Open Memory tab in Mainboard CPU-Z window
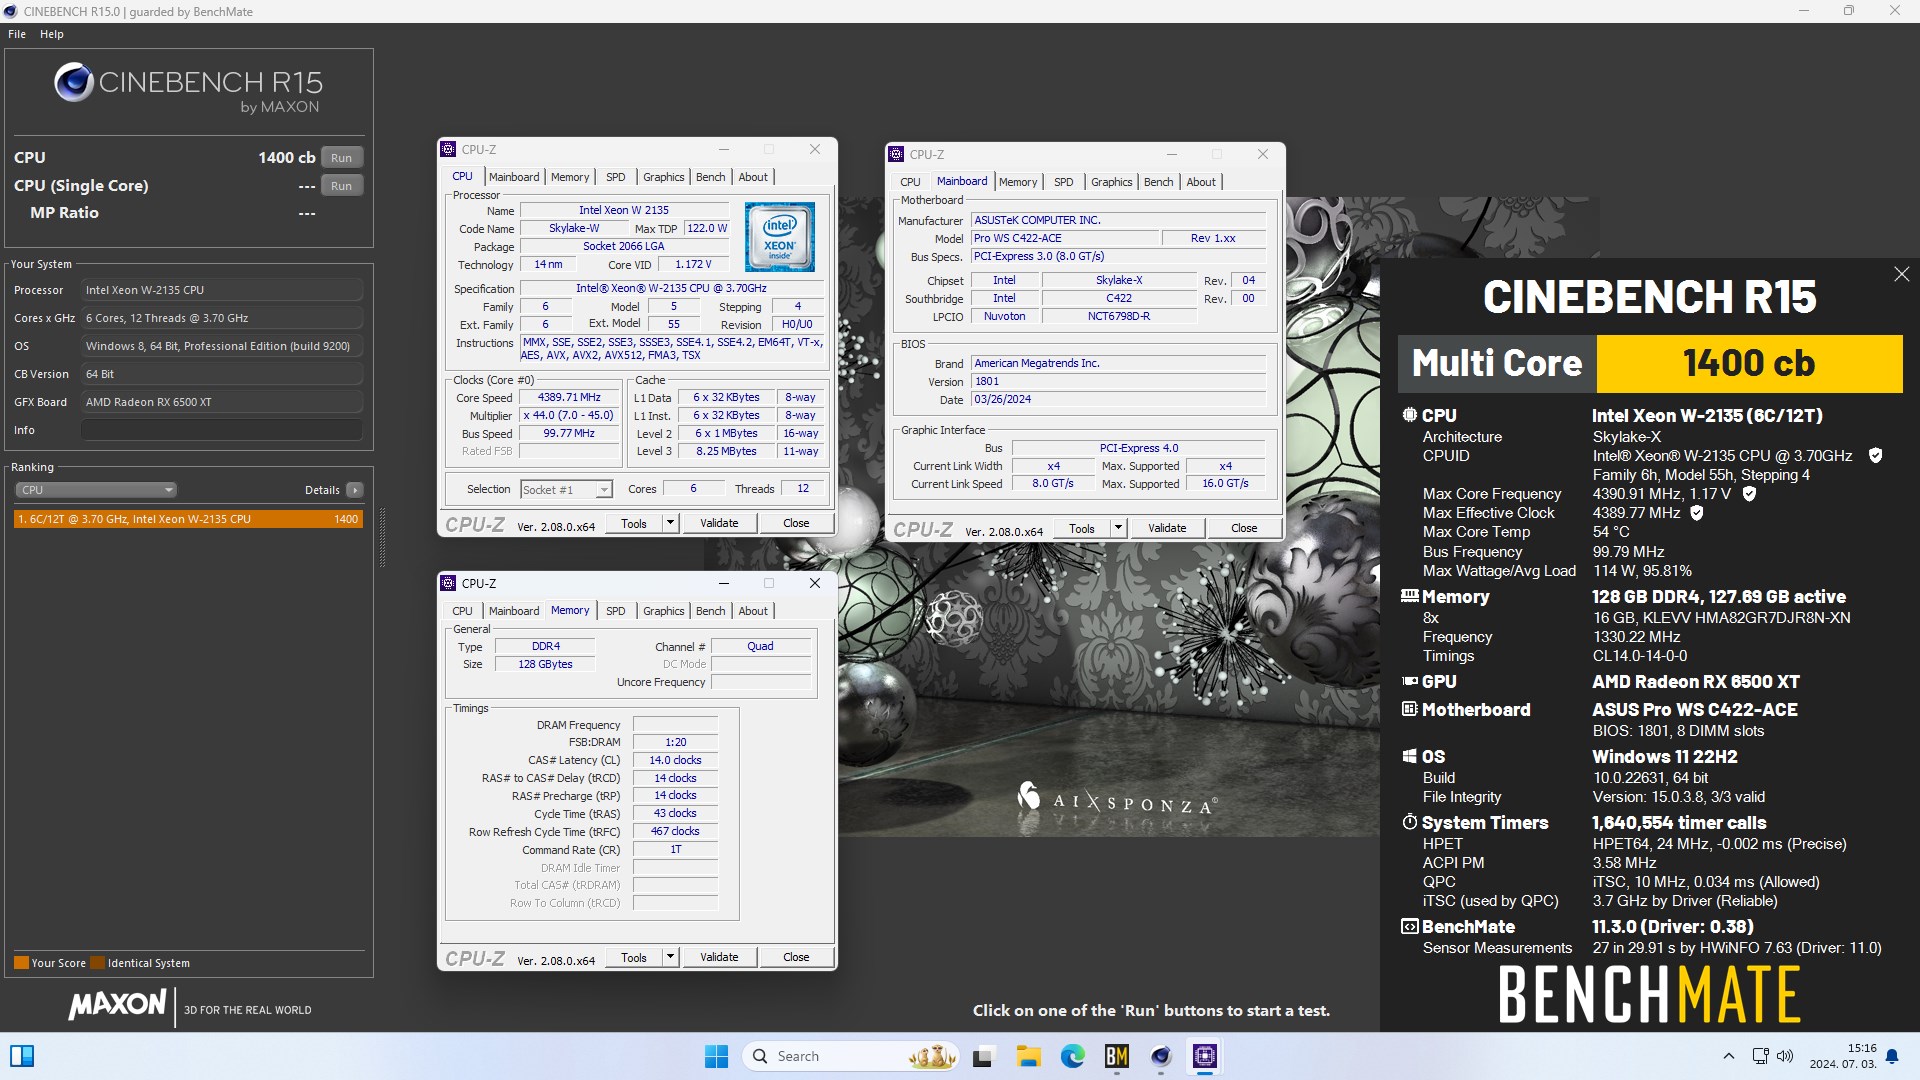Screen dimensions: 1920x1080 click(1018, 182)
